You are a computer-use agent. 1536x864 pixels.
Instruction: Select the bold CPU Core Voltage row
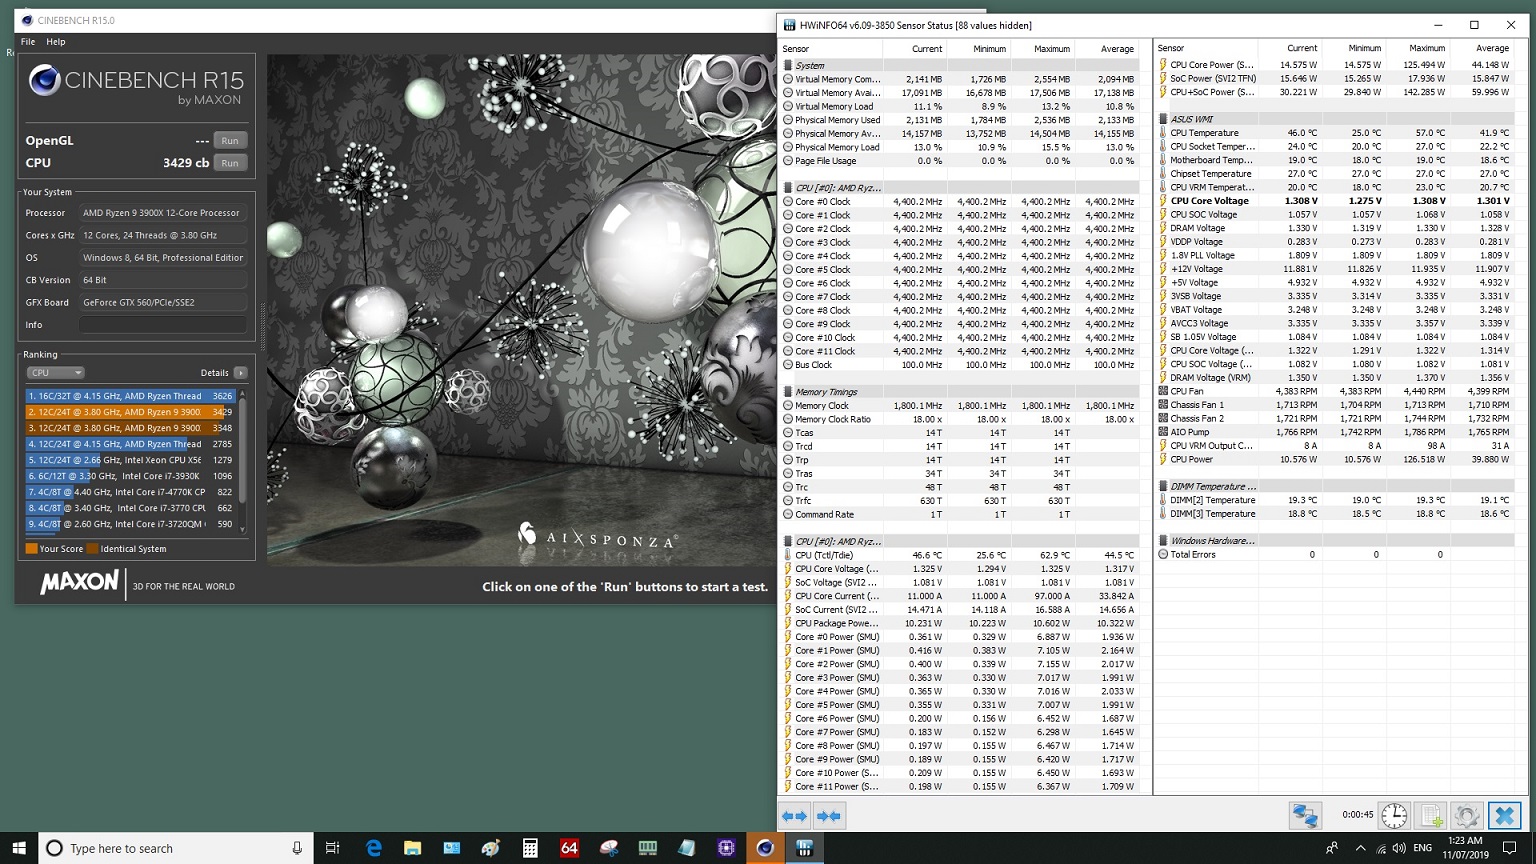pos(1336,201)
